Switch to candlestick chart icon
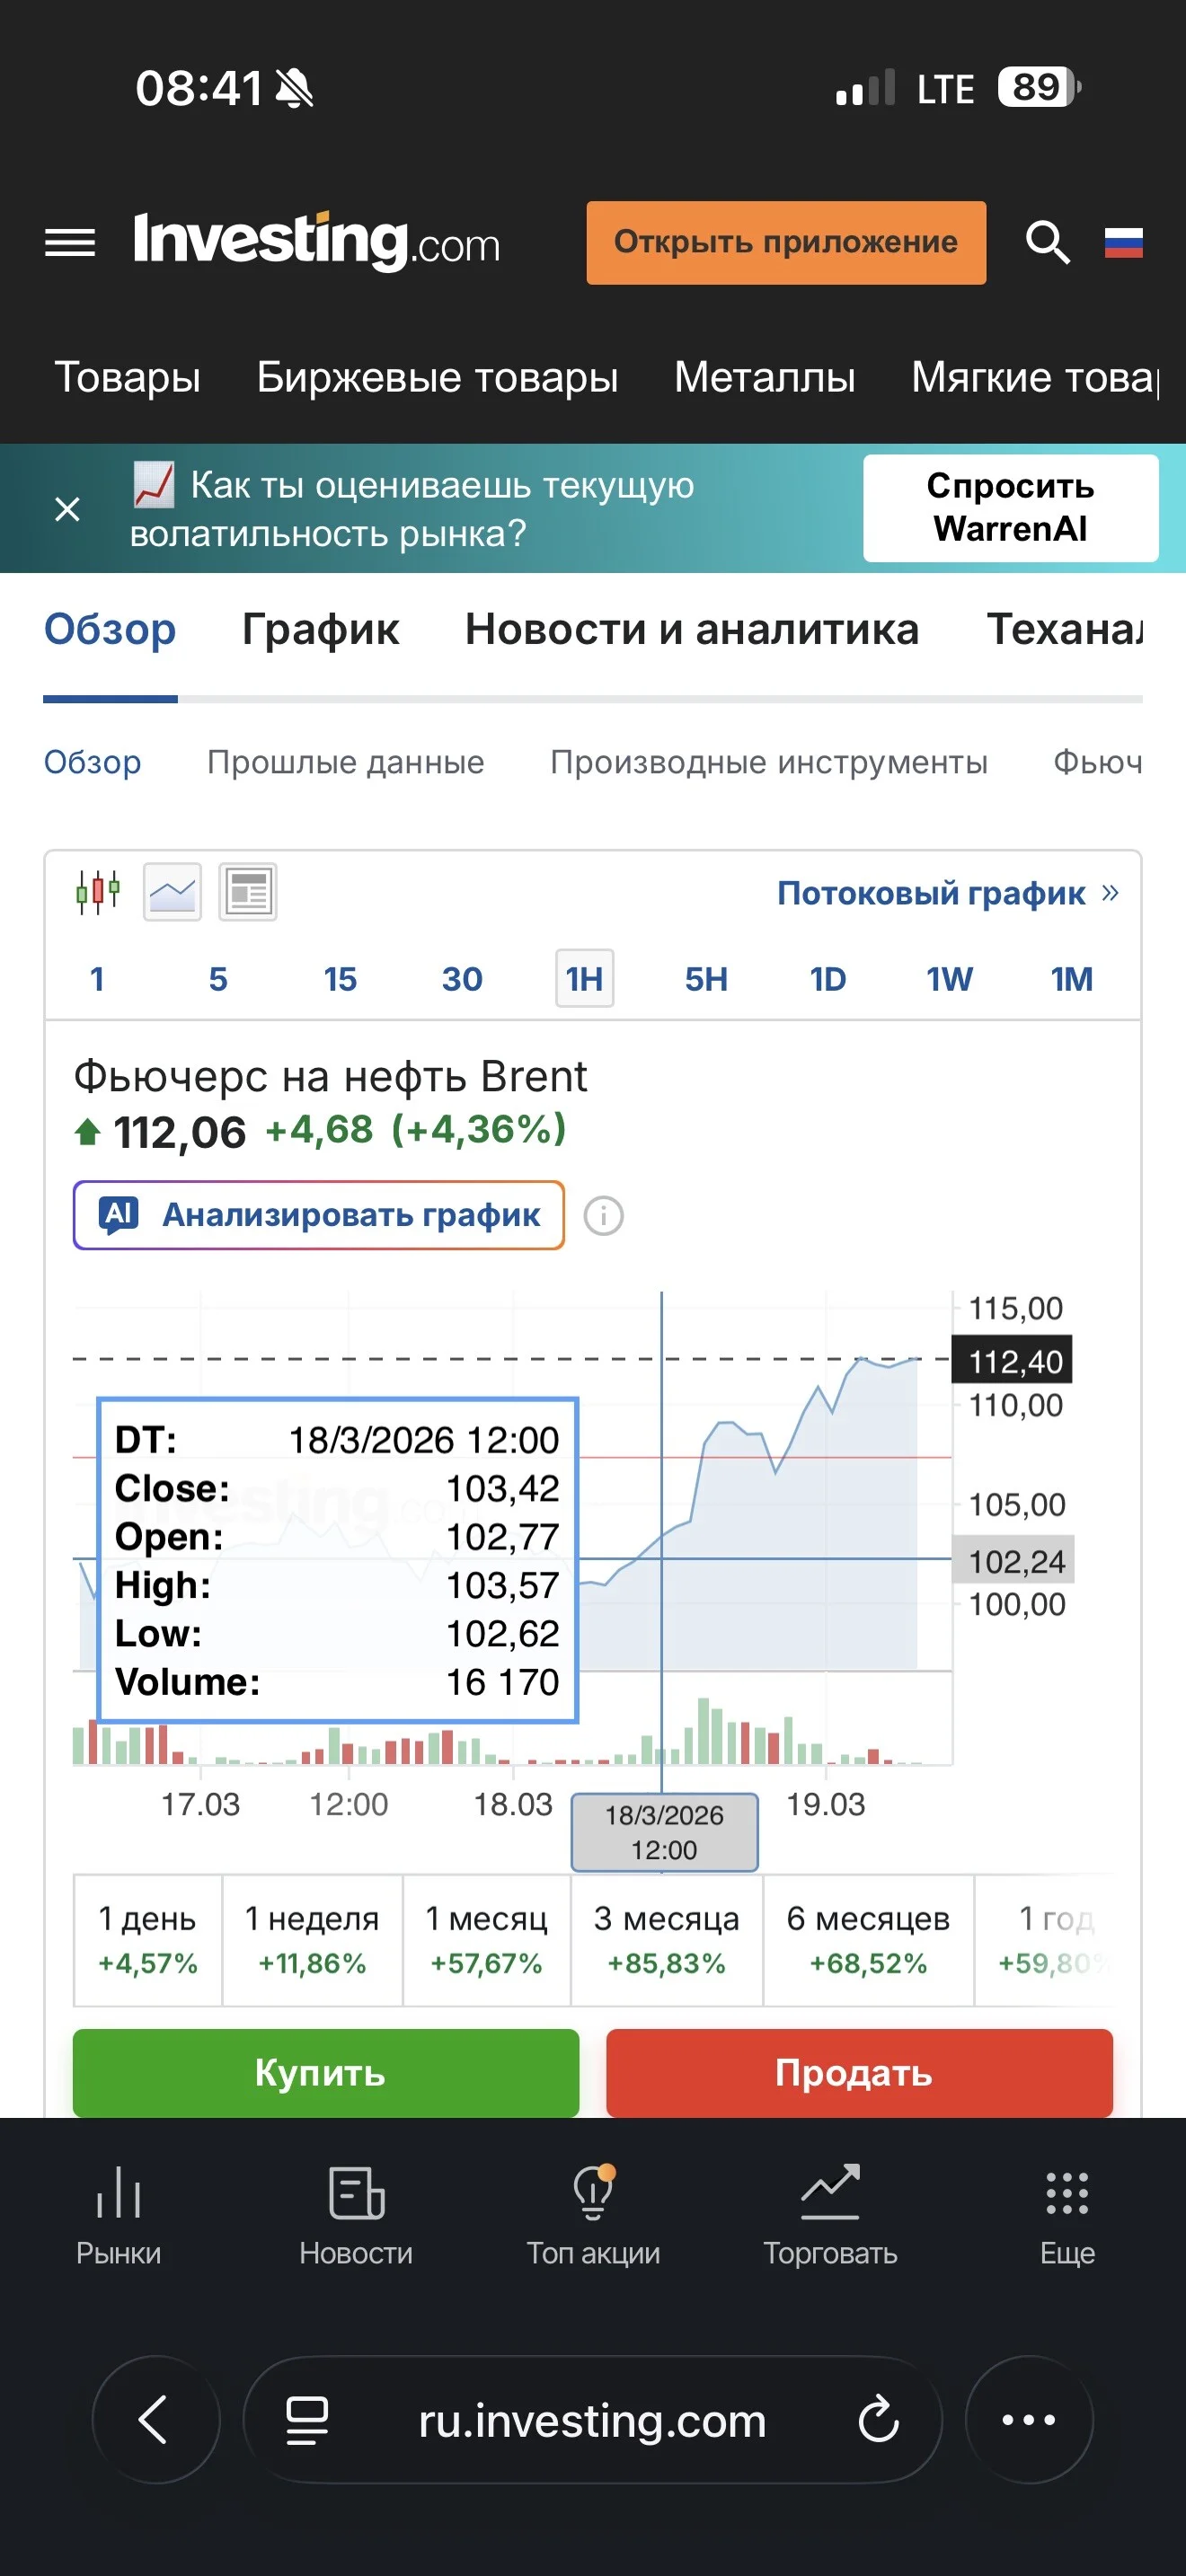Viewport: 1186px width, 2576px height. pos(98,891)
